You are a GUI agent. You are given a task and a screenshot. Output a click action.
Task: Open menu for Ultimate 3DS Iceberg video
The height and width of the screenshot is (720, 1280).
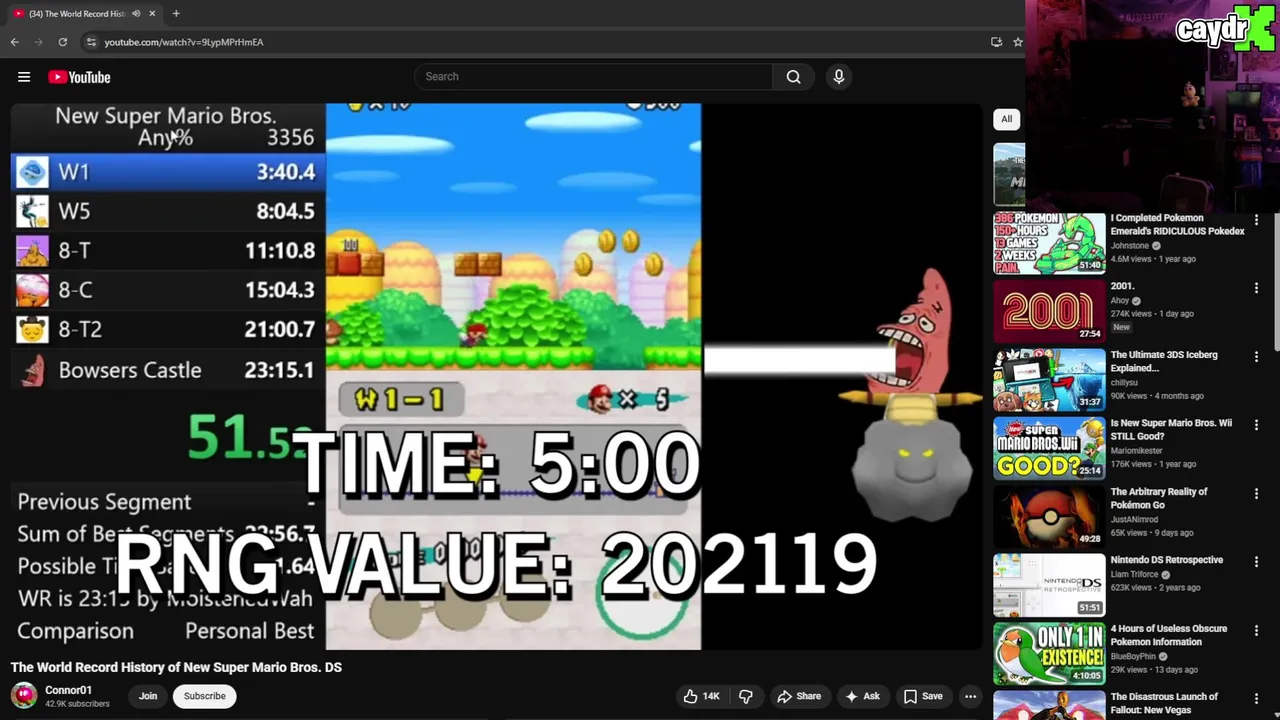1256,357
